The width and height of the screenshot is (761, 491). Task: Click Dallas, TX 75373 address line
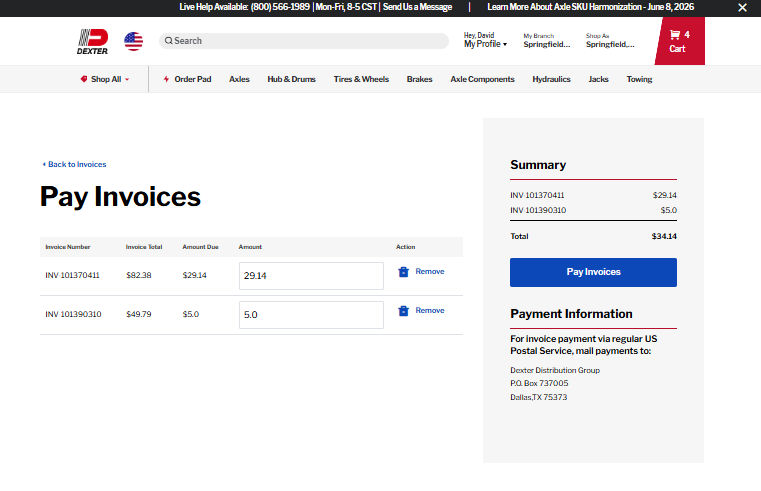[539, 397]
